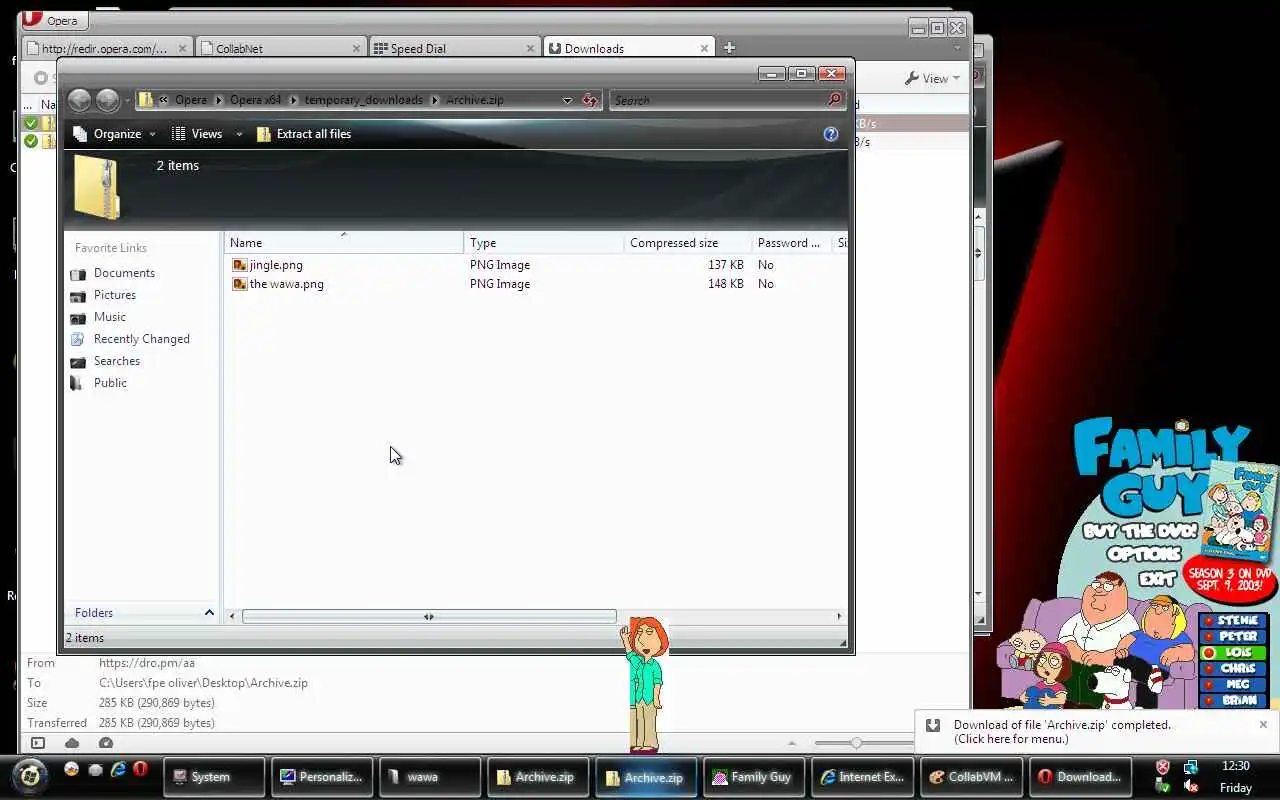Viewport: 1280px width, 800px height.
Task: Switch to the CollabNet tab in Opera
Action: (280, 48)
